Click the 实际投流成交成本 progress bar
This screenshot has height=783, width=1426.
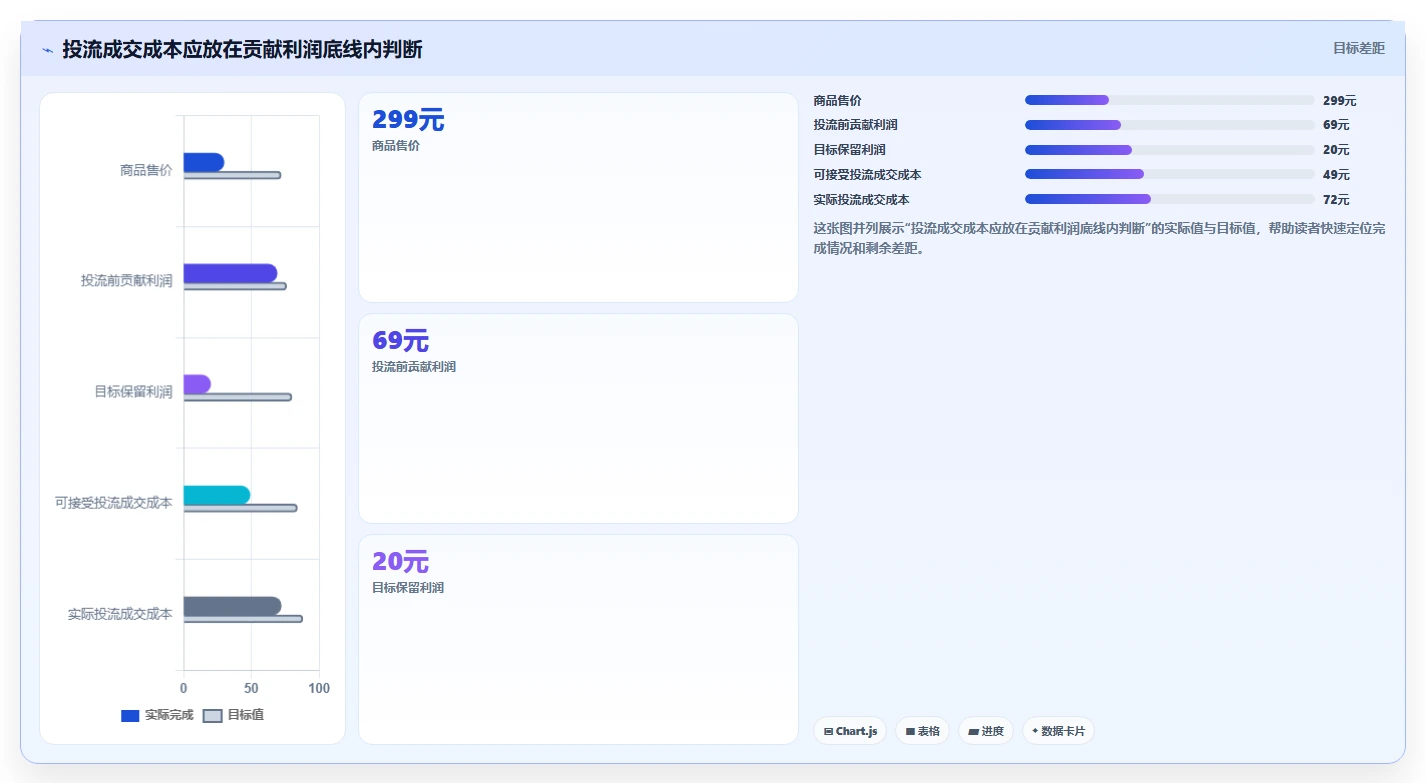click(x=1169, y=199)
